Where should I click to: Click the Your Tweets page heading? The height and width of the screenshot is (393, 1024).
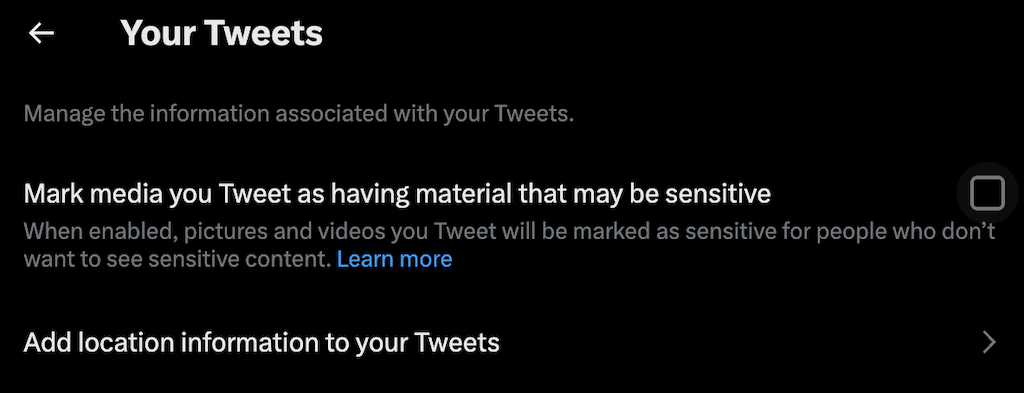coord(221,33)
